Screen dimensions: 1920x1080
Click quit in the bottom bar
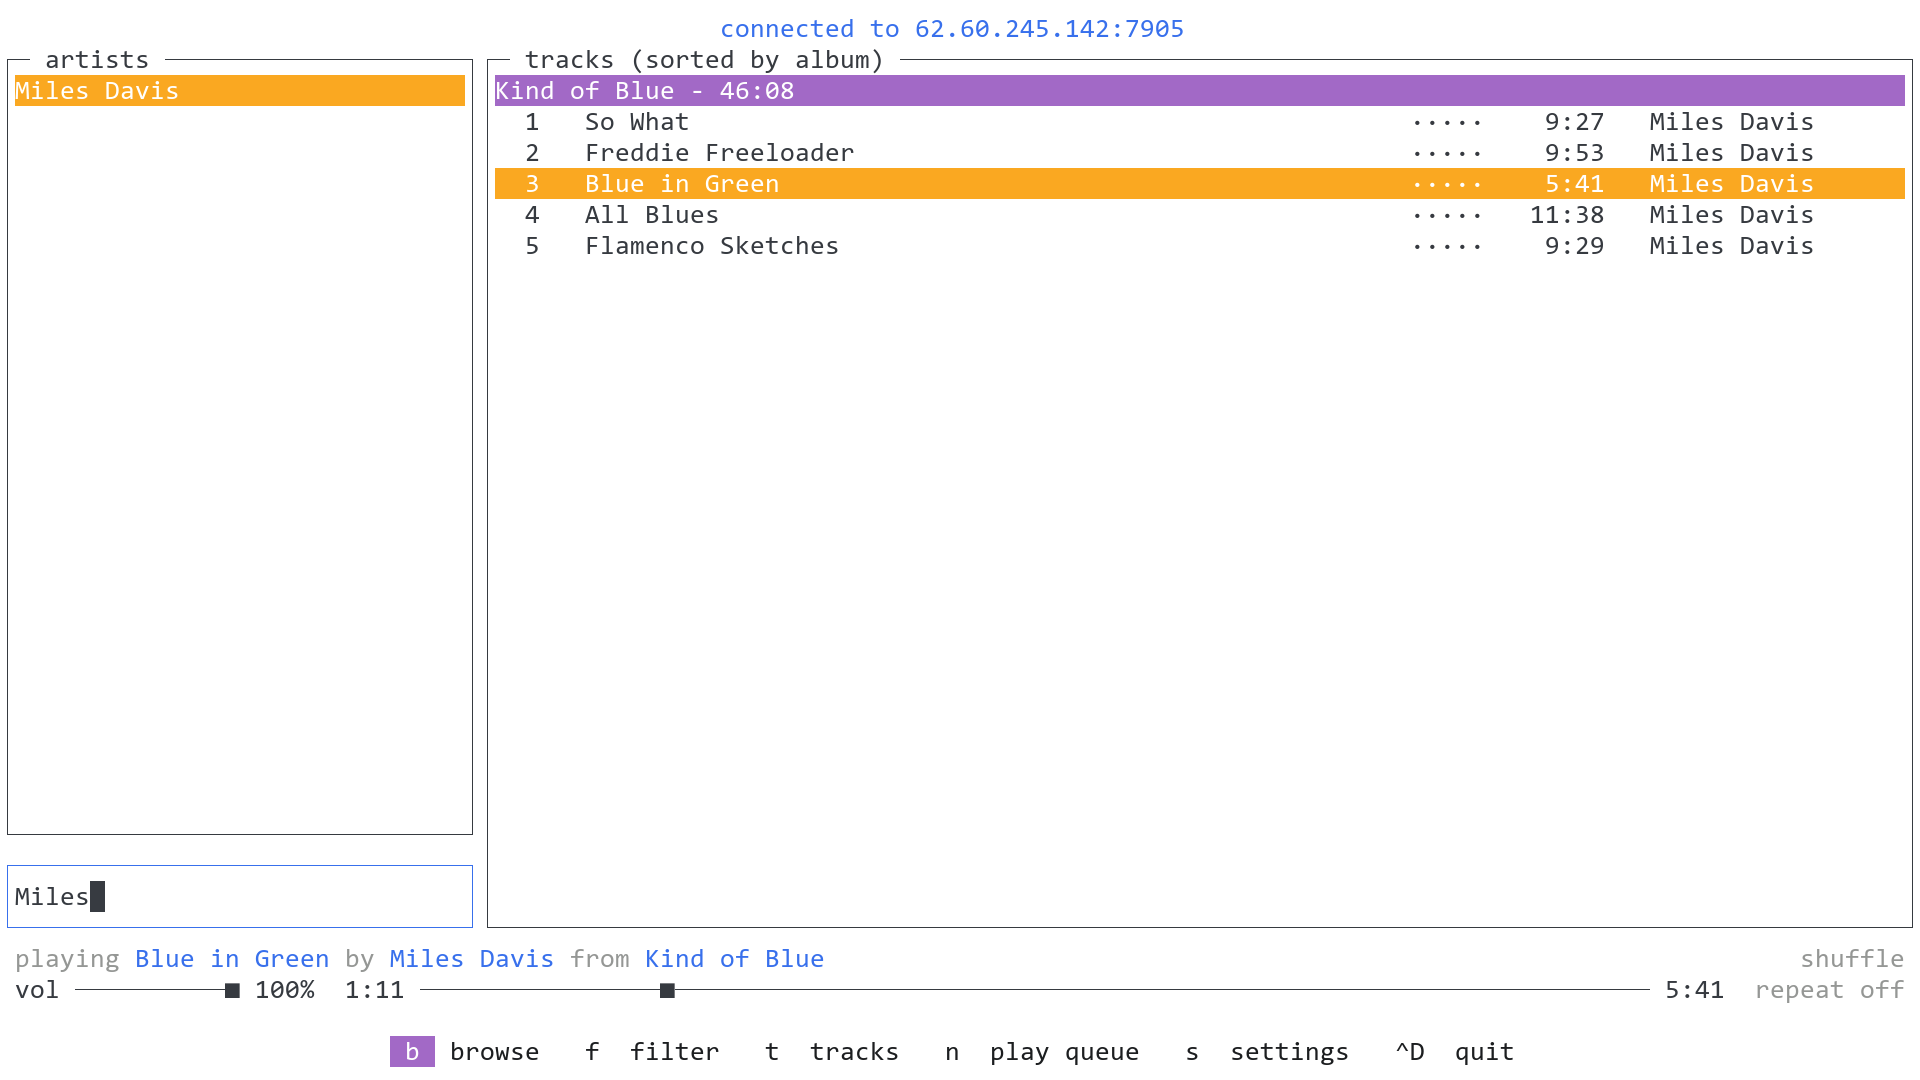coord(1483,1052)
